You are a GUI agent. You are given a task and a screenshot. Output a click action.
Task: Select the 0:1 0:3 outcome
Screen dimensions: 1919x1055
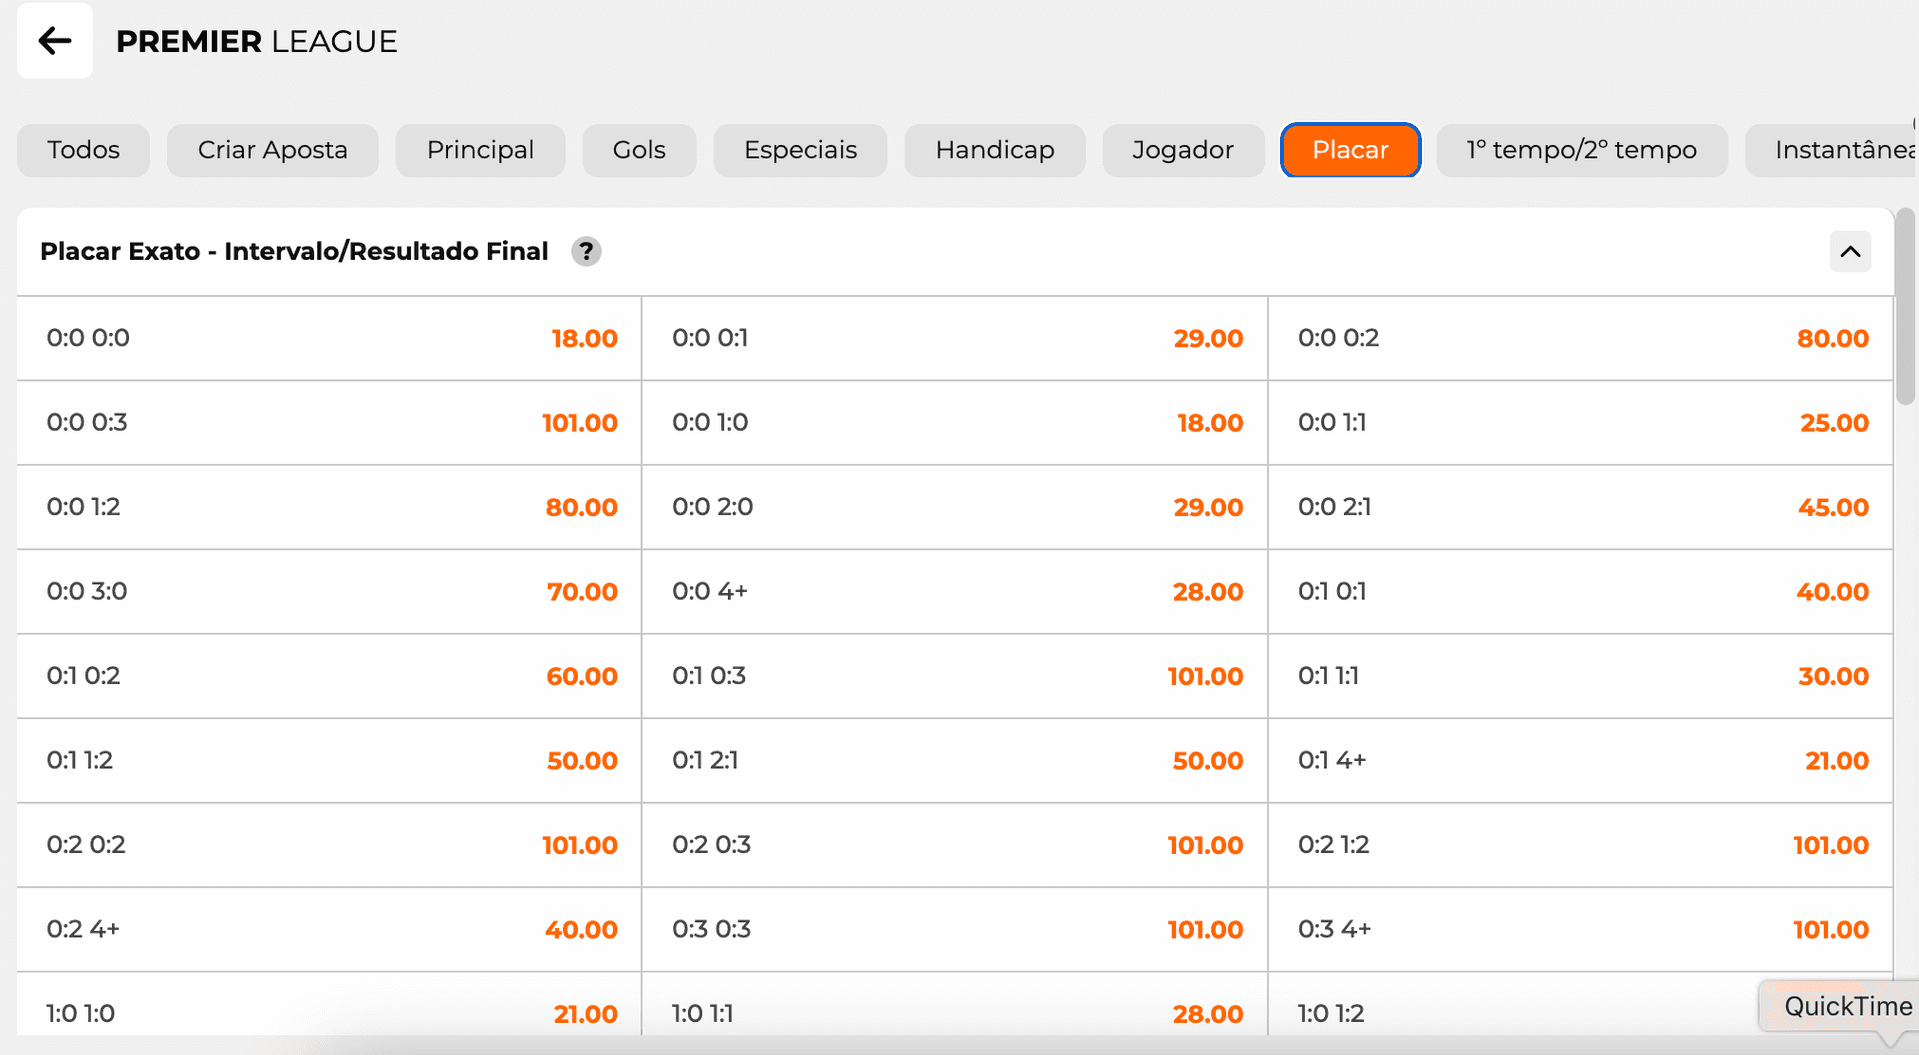955,676
